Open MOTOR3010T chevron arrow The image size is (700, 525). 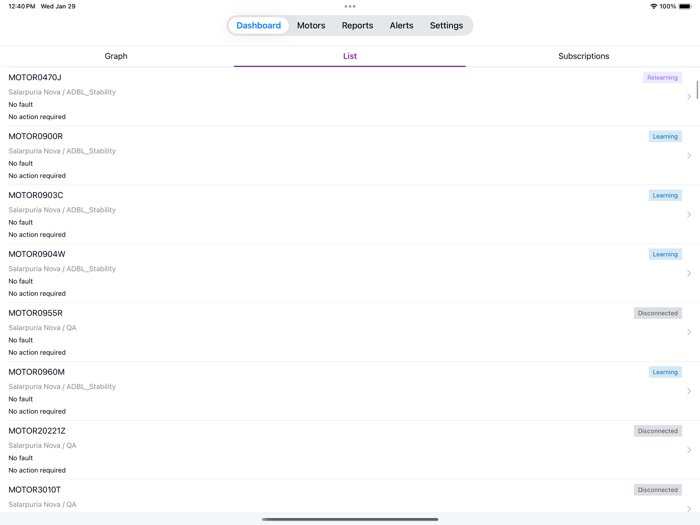pos(689,508)
